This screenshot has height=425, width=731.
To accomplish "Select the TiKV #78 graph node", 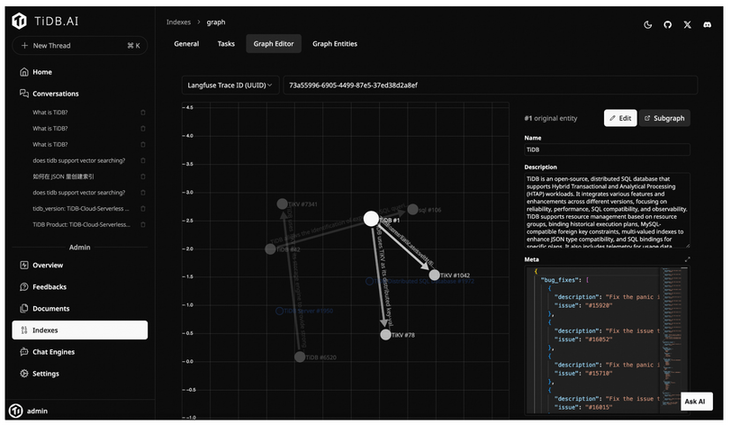I will pyautogui.click(x=385, y=335).
